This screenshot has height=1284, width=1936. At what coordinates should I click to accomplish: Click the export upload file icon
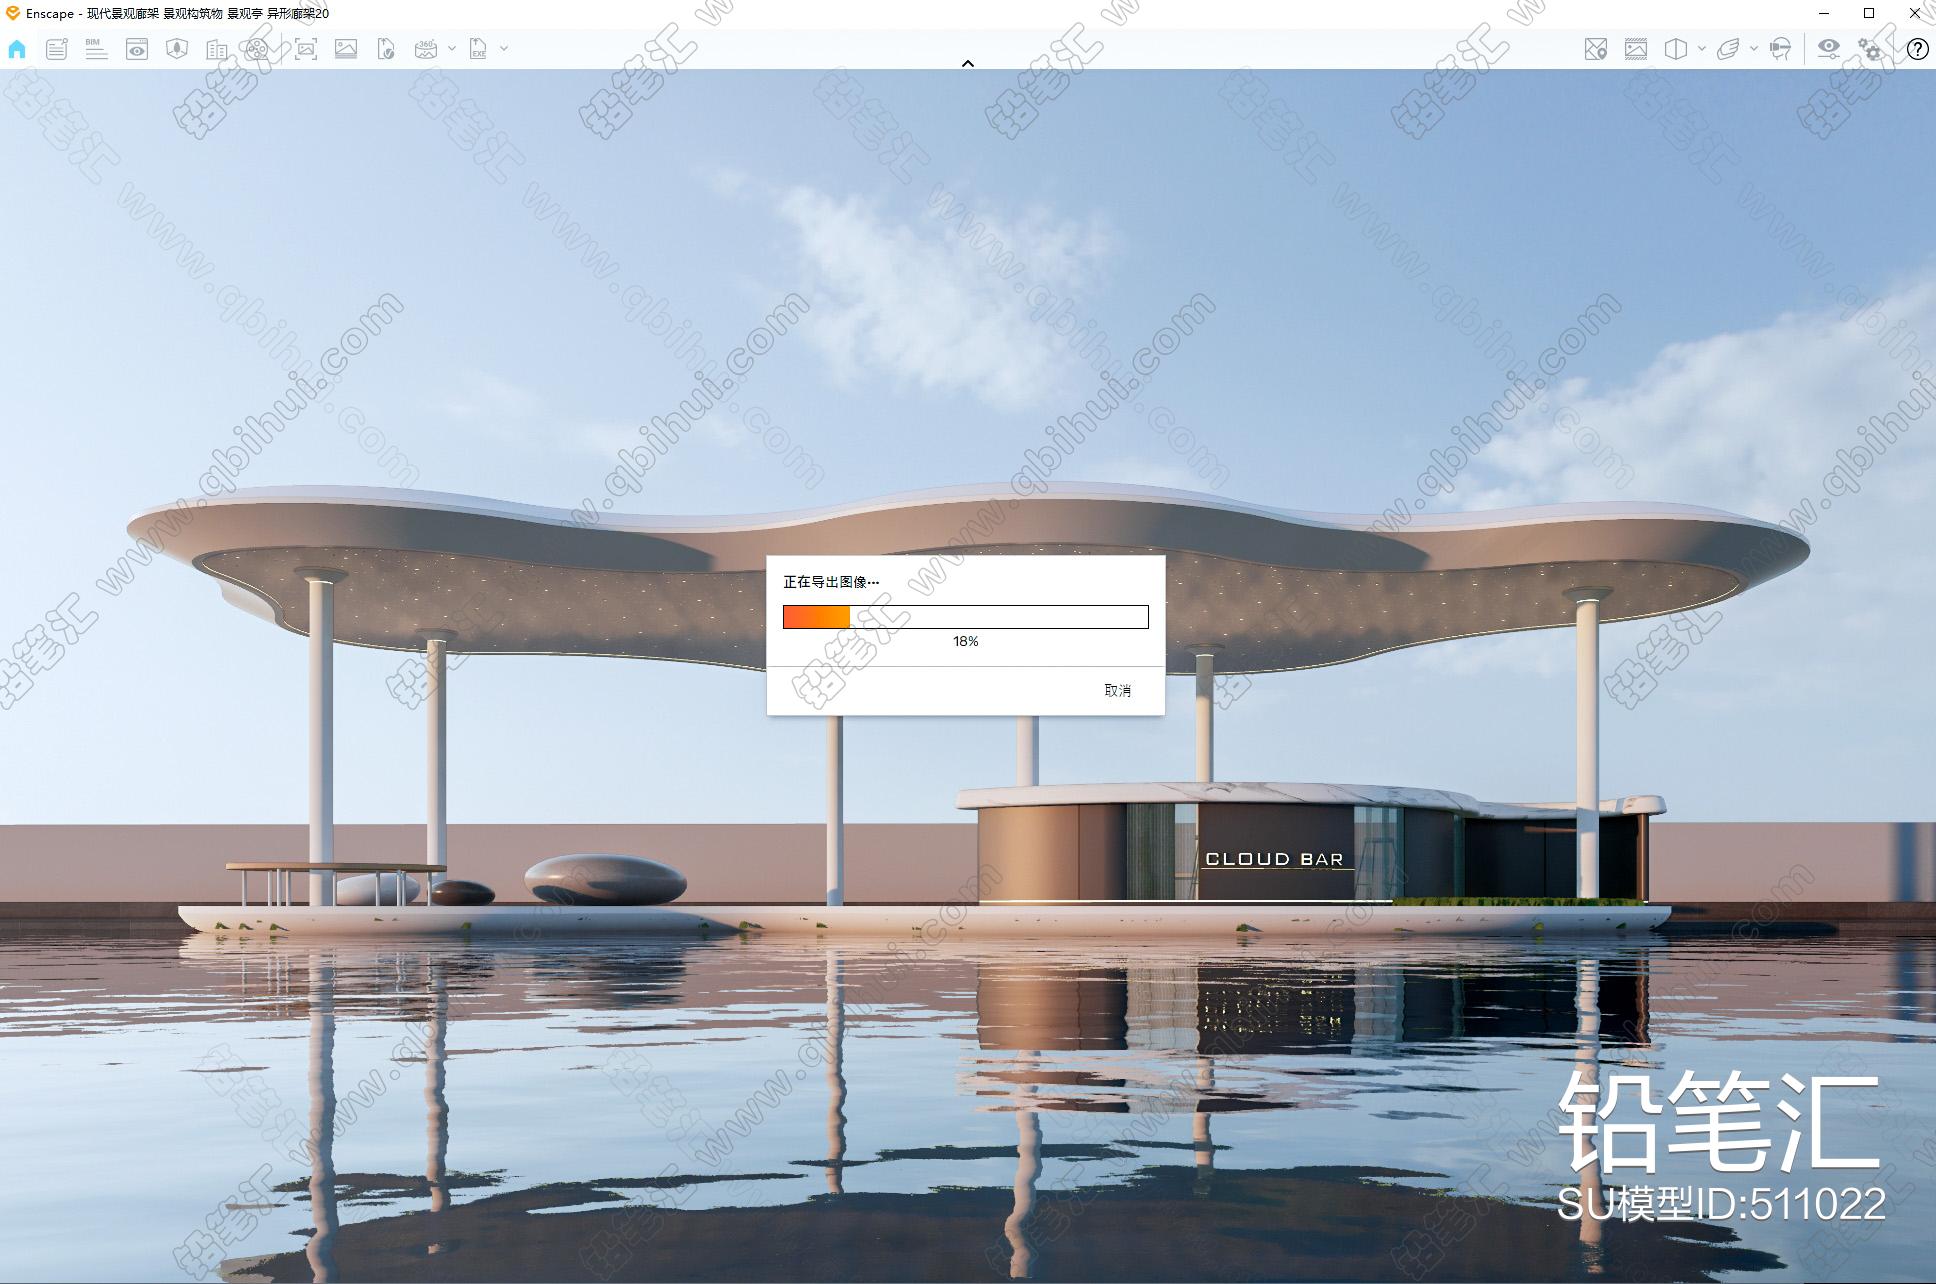386,49
